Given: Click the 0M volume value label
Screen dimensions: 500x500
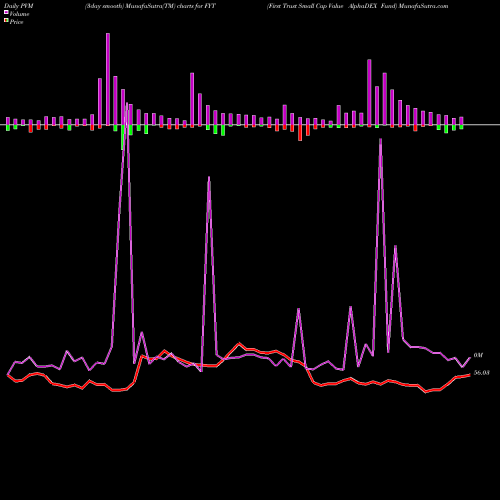Looking at the screenshot, I should point(478,355).
